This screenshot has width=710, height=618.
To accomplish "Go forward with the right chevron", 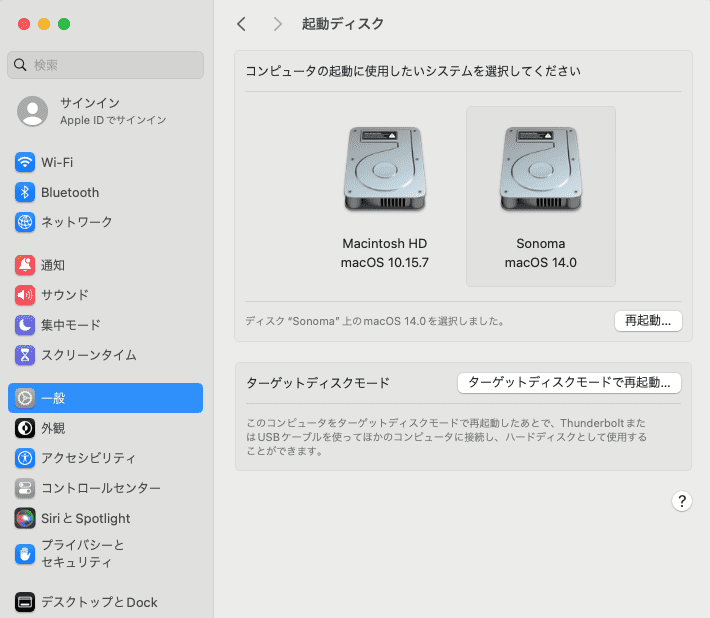I will pyautogui.click(x=278, y=24).
